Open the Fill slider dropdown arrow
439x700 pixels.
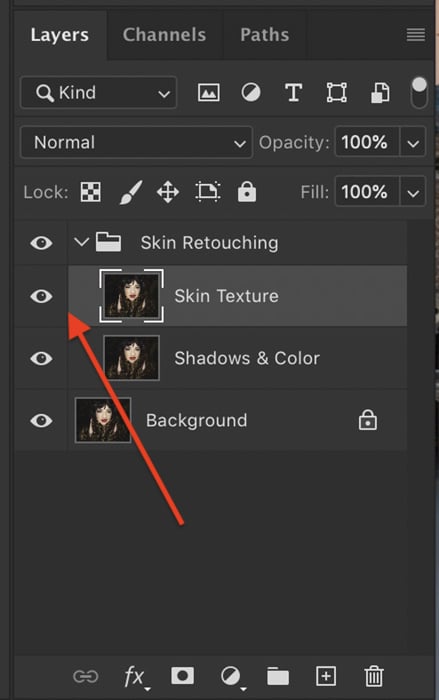coord(413,192)
